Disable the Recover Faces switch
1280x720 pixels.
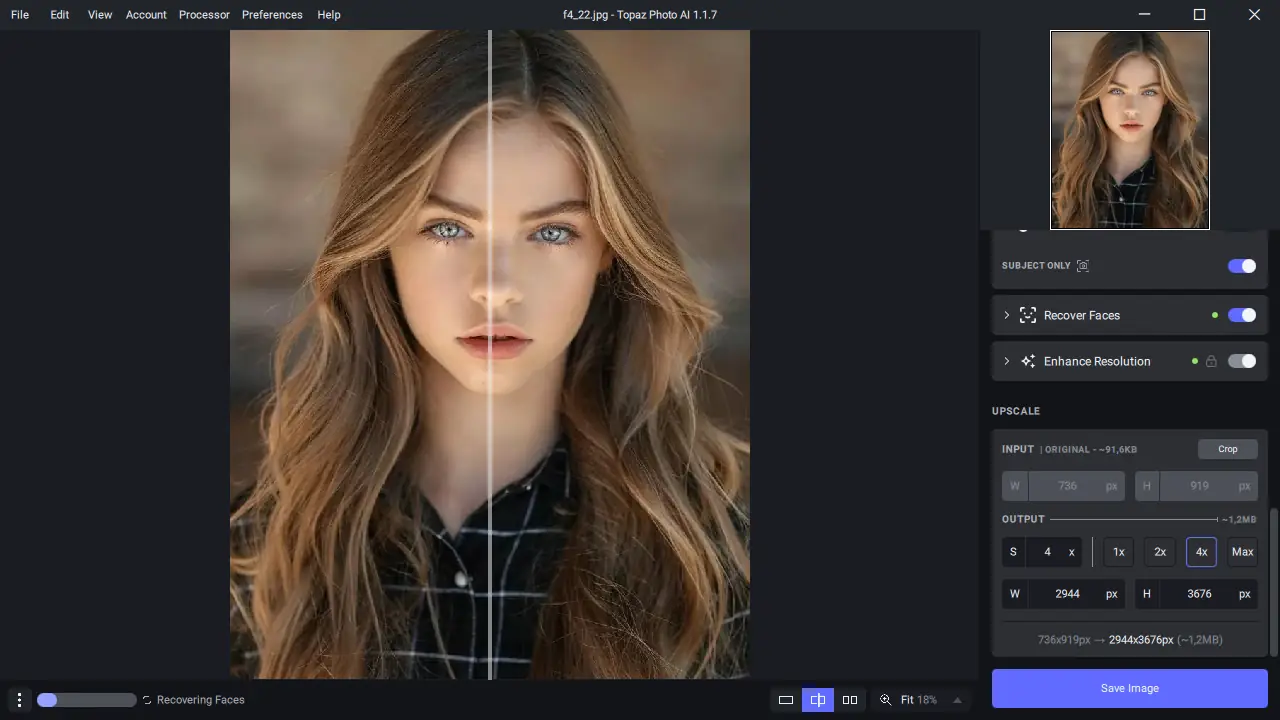pos(1242,315)
